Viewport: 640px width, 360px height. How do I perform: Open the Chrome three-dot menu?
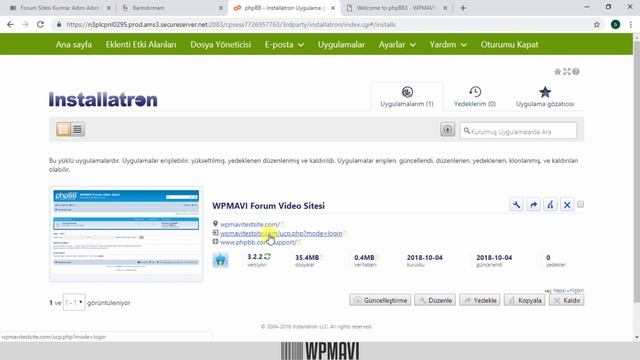click(631, 24)
